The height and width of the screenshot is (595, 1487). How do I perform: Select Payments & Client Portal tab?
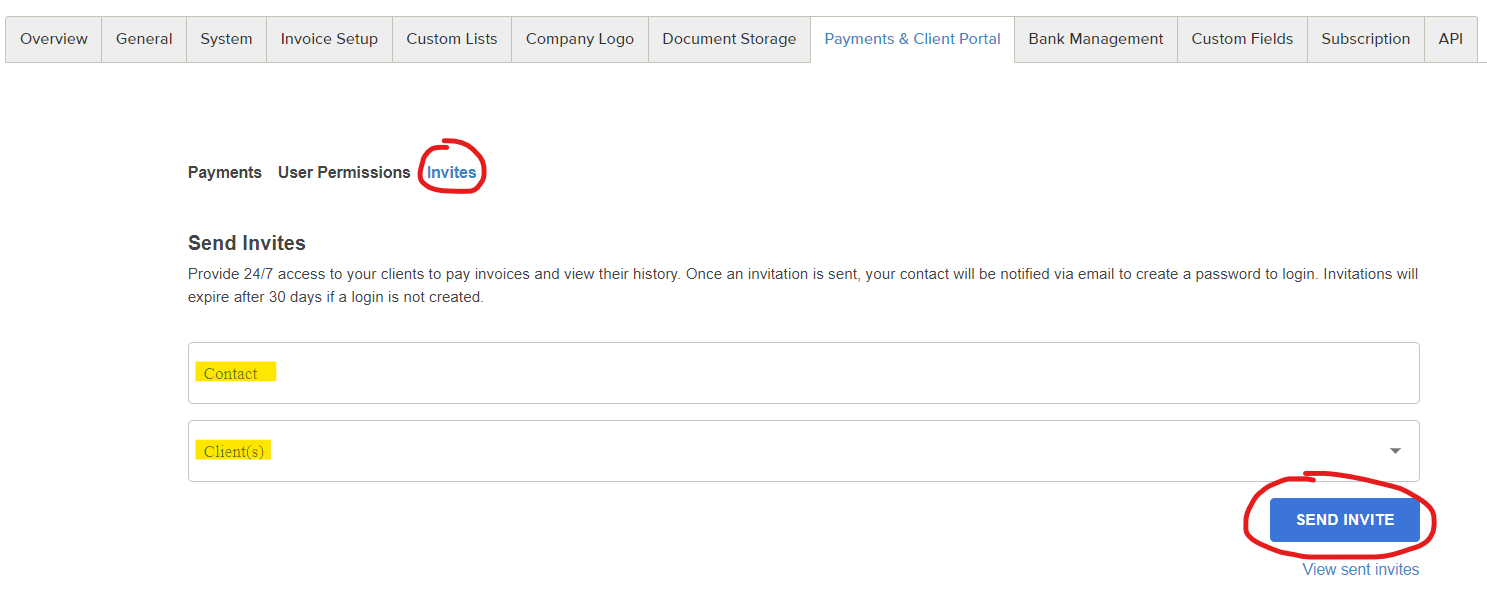[912, 39]
